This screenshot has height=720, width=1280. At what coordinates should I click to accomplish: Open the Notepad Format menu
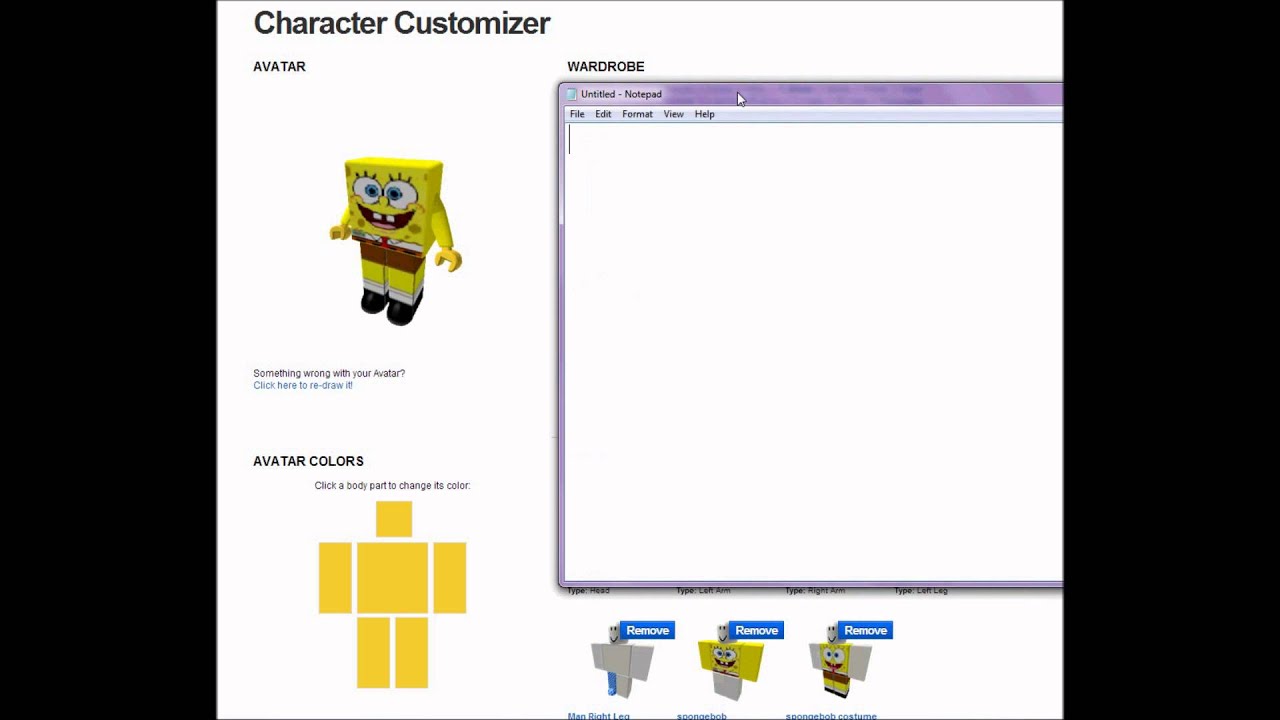click(637, 114)
